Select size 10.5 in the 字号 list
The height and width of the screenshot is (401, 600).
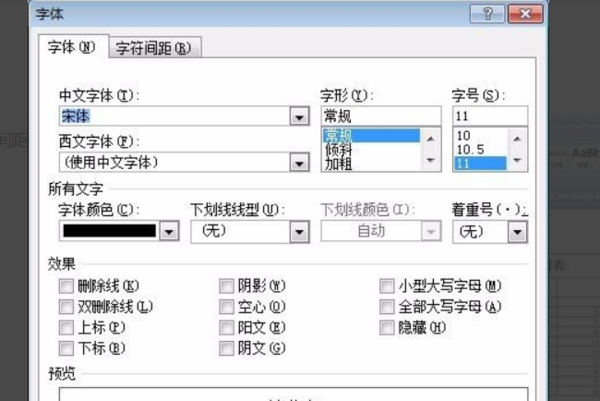(x=480, y=150)
